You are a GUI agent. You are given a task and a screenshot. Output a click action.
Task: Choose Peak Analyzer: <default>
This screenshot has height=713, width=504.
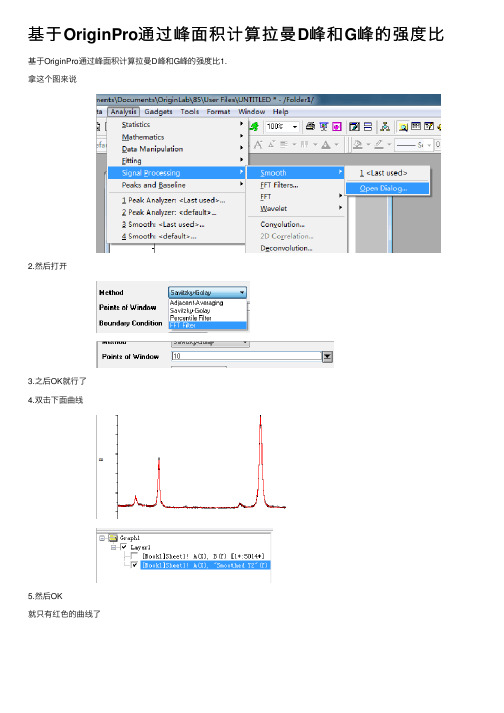point(169,212)
